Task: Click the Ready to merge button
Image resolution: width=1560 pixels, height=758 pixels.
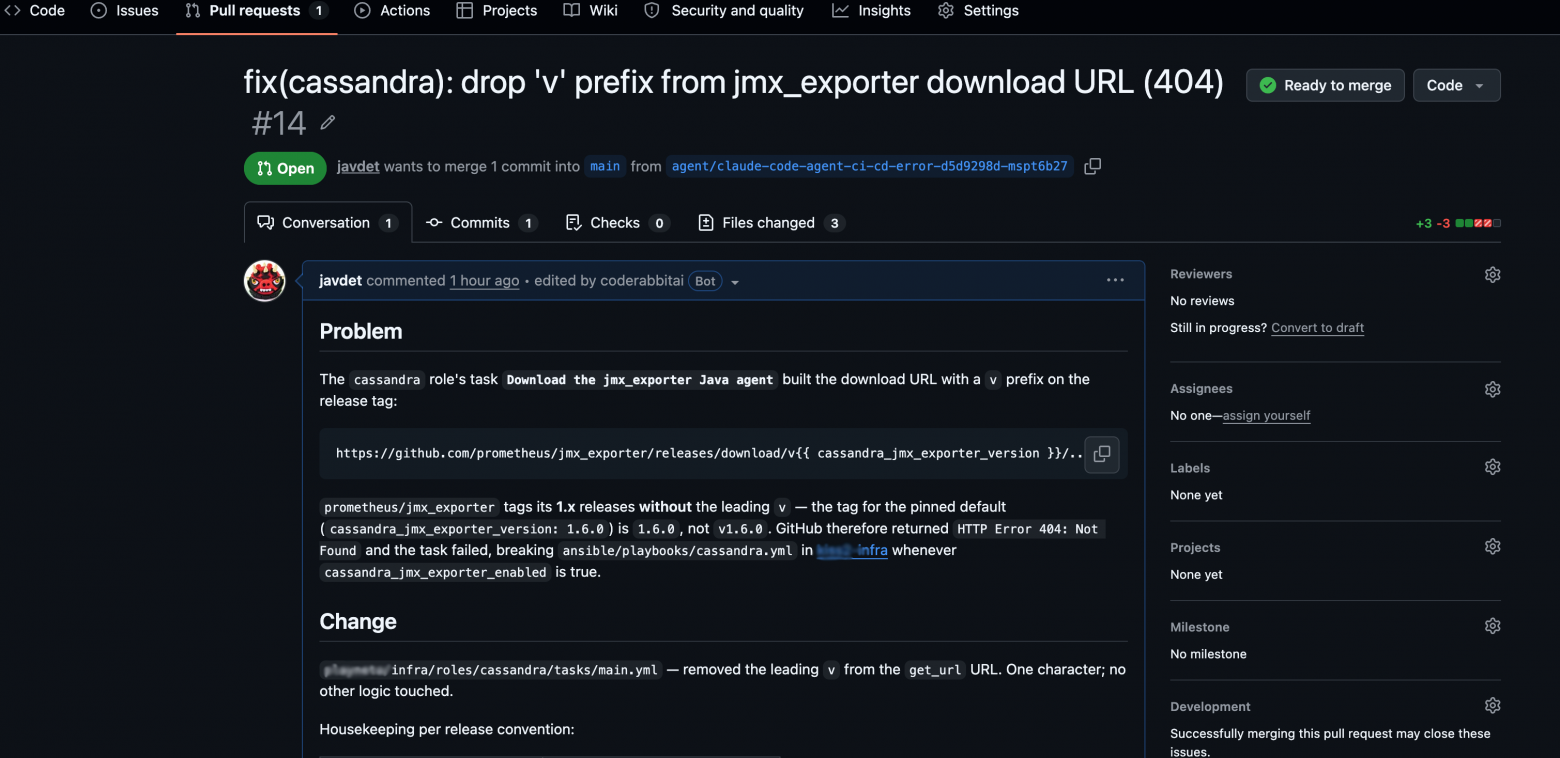Action: click(1325, 85)
